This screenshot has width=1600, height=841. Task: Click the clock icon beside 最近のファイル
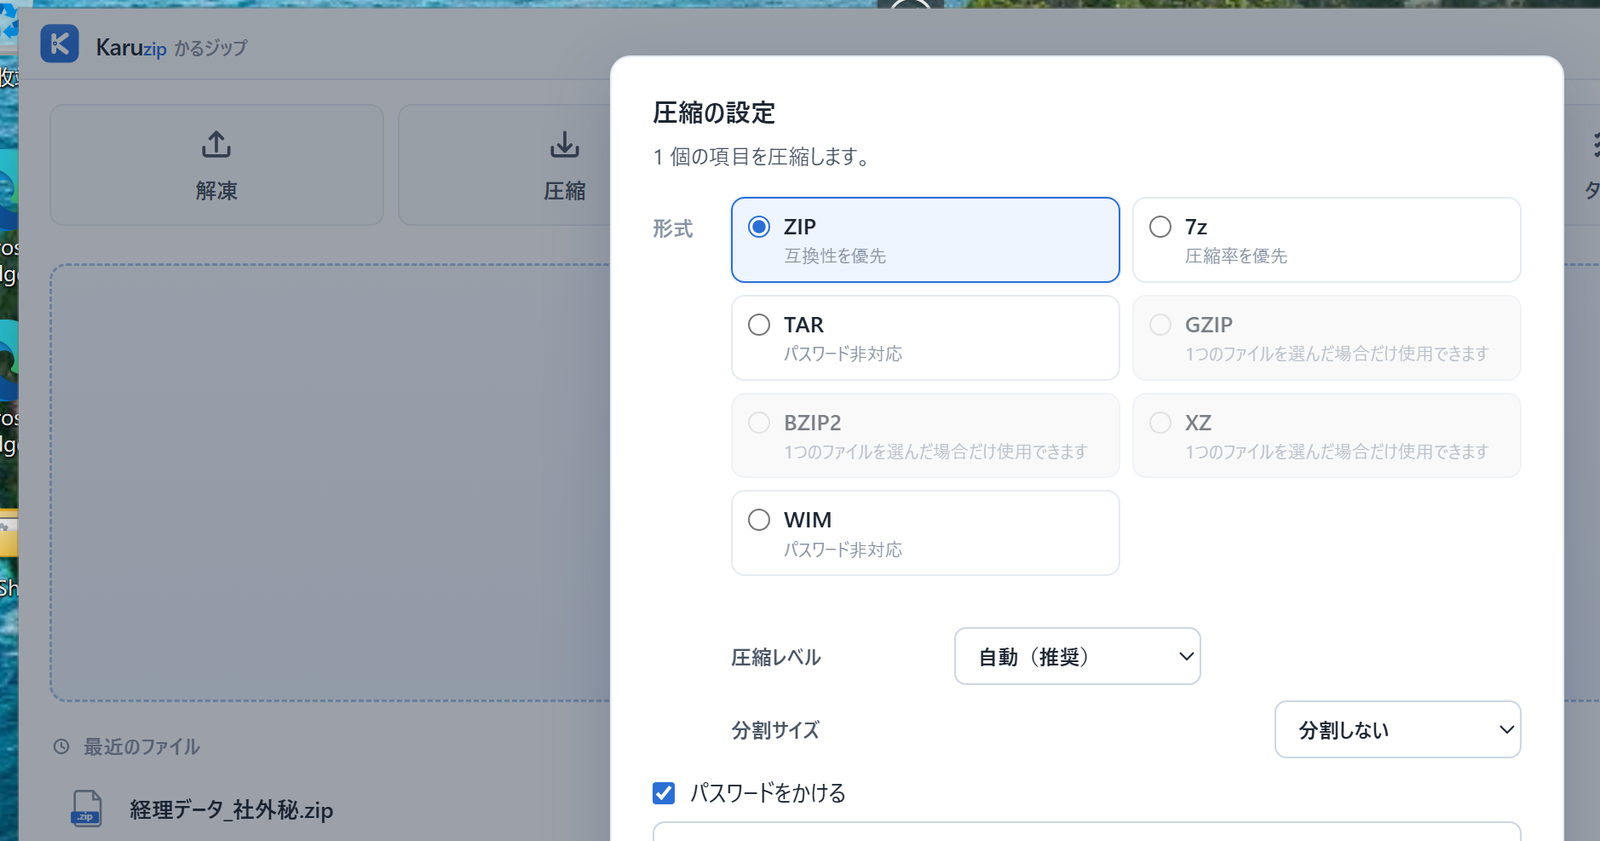click(62, 747)
